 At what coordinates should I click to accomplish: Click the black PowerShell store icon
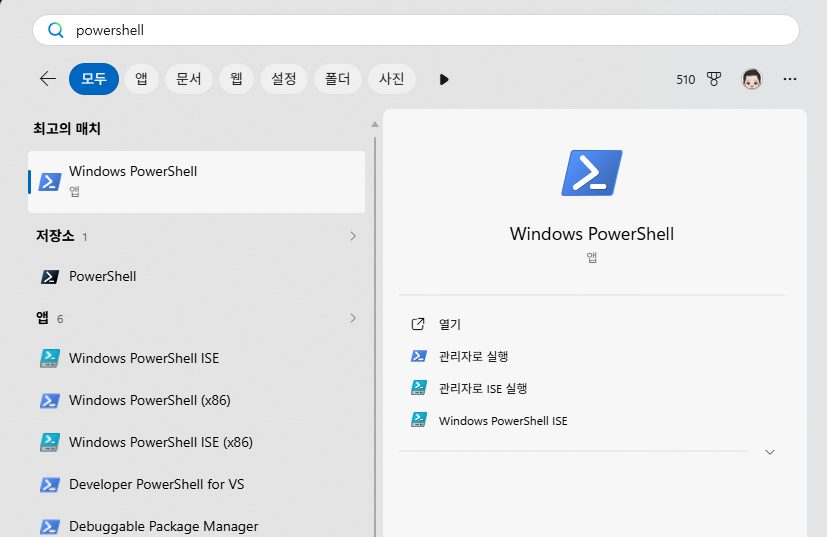pos(50,276)
